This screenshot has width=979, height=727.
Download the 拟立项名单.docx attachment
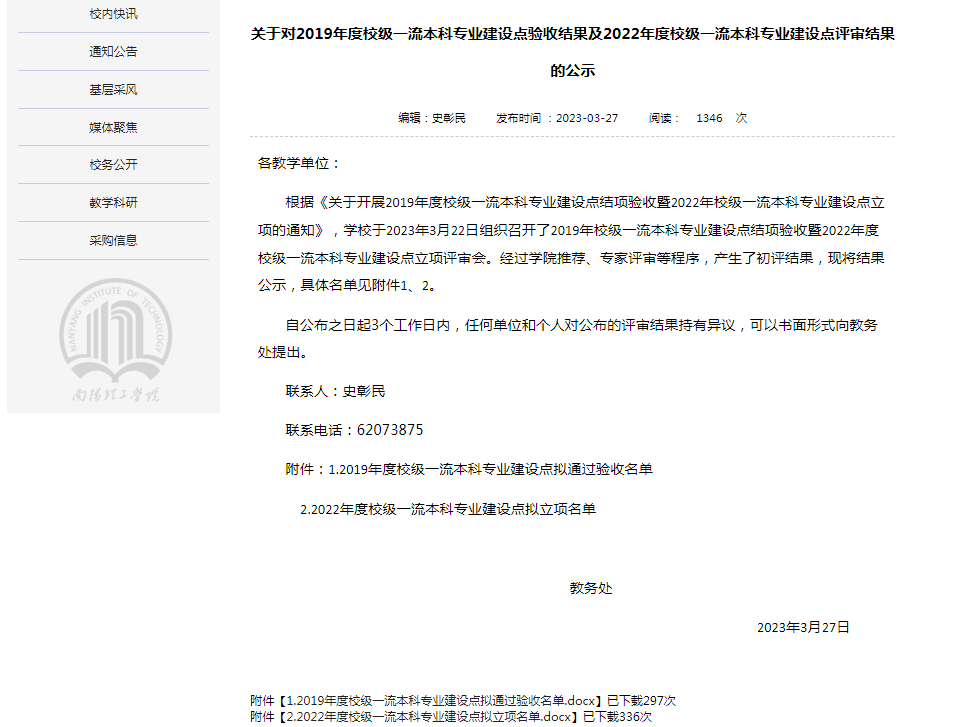(x=429, y=717)
